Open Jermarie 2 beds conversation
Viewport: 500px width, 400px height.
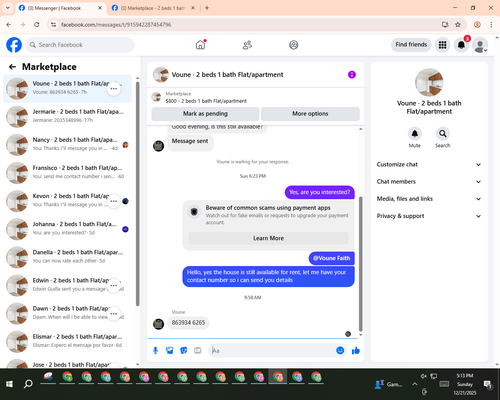click(x=67, y=117)
